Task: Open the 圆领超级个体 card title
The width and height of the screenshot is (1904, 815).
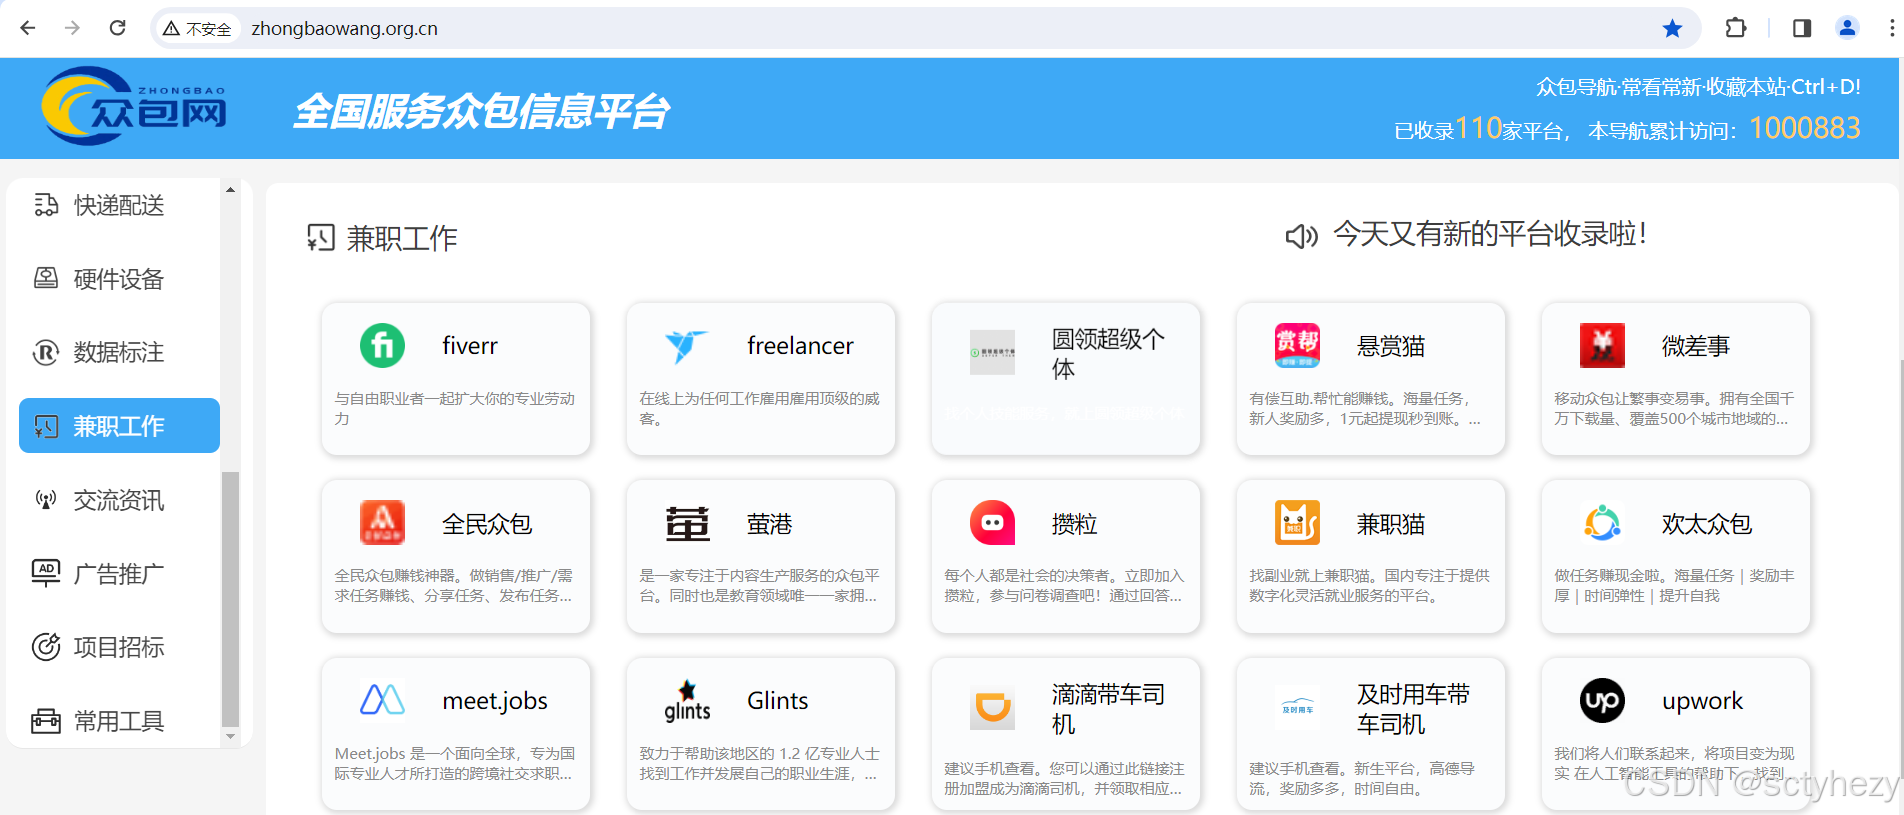Action: coord(1108,354)
